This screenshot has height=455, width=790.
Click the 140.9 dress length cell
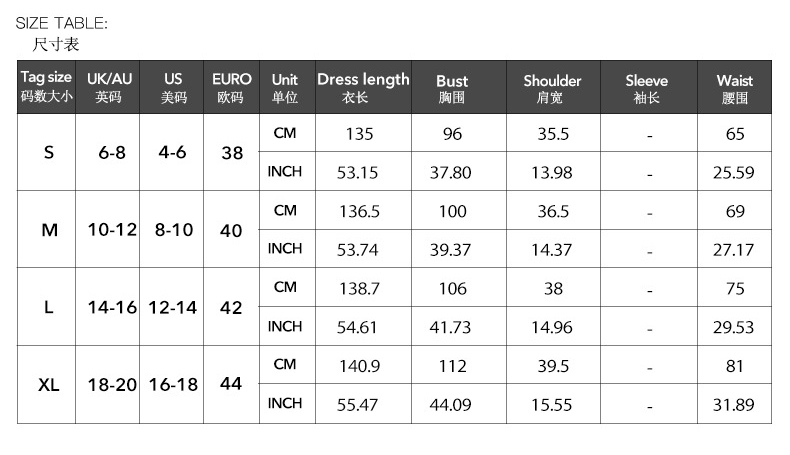(360, 366)
